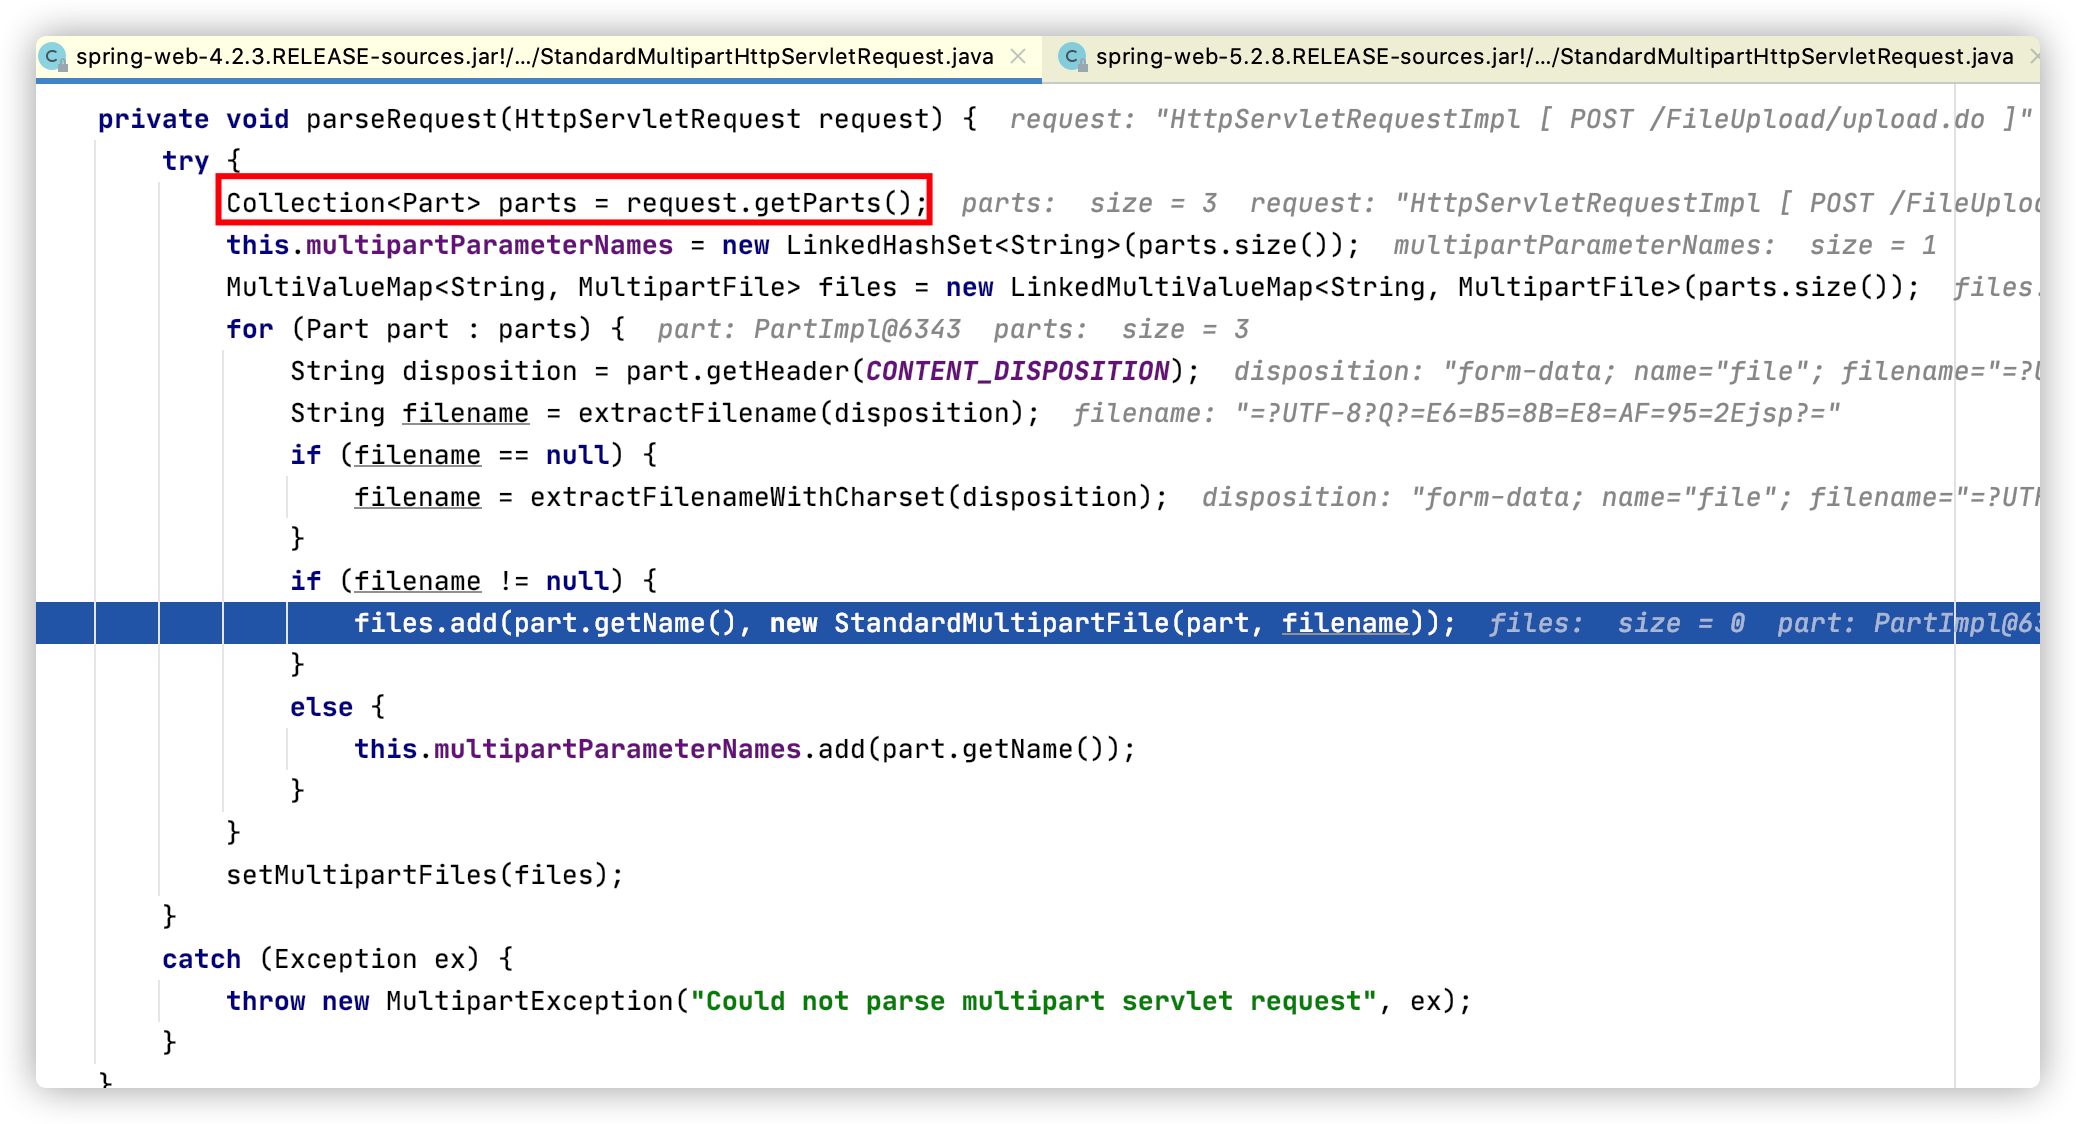Click multipartParameterNames.add(part.getName()) statement
This screenshot has width=2076, height=1124.
pos(745,749)
